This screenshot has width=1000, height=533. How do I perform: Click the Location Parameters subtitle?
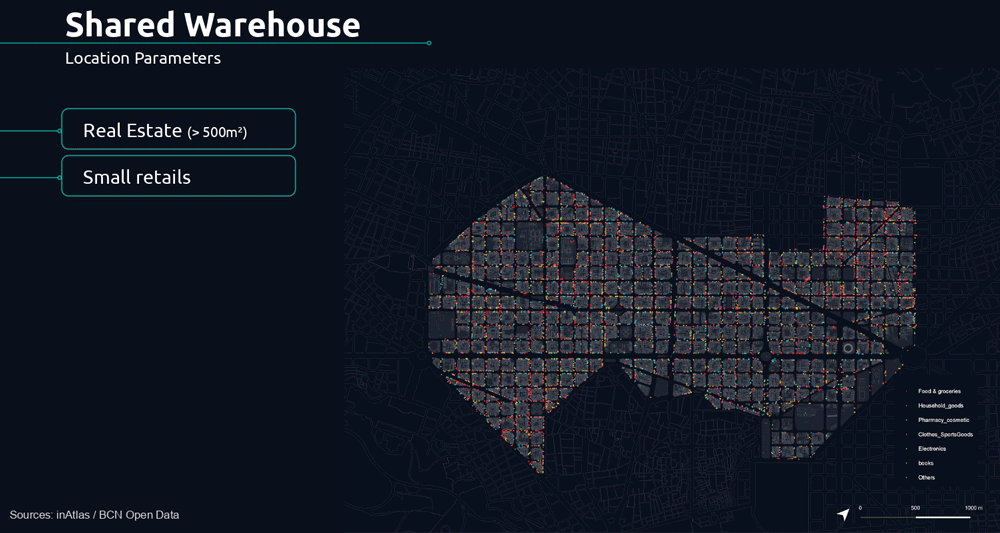click(143, 58)
